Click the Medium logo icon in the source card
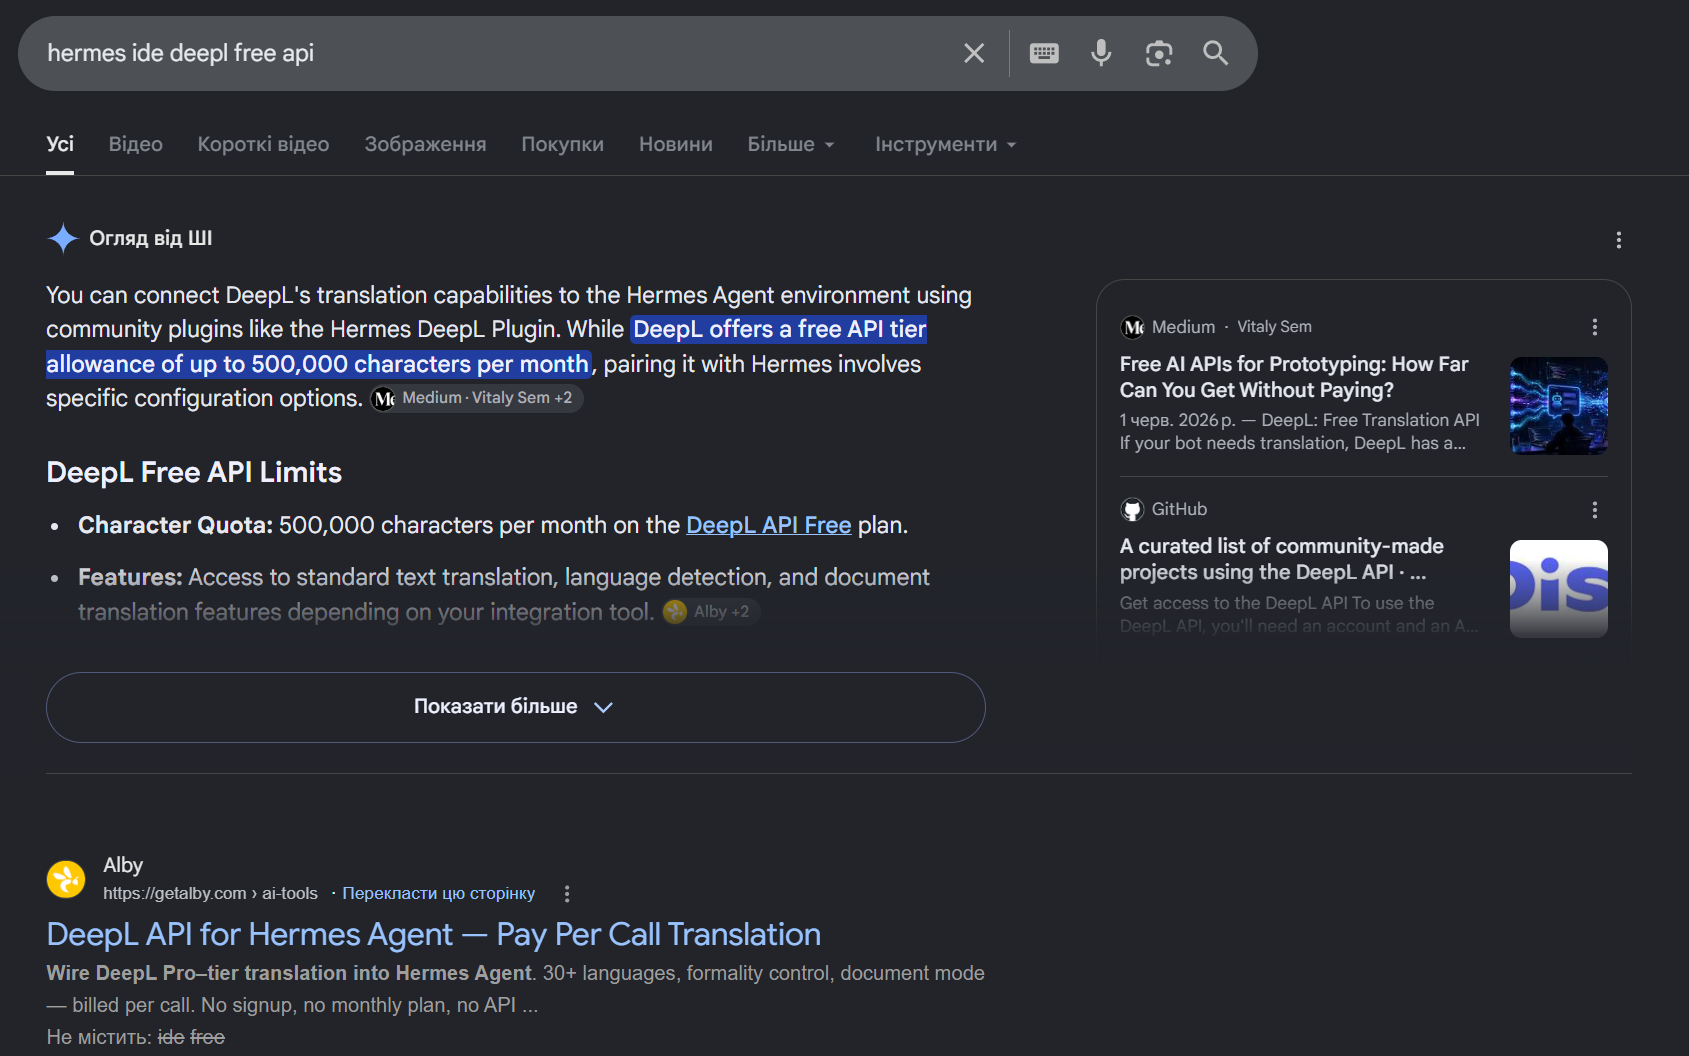Image resolution: width=1689 pixels, height=1056 pixels. coord(1132,327)
